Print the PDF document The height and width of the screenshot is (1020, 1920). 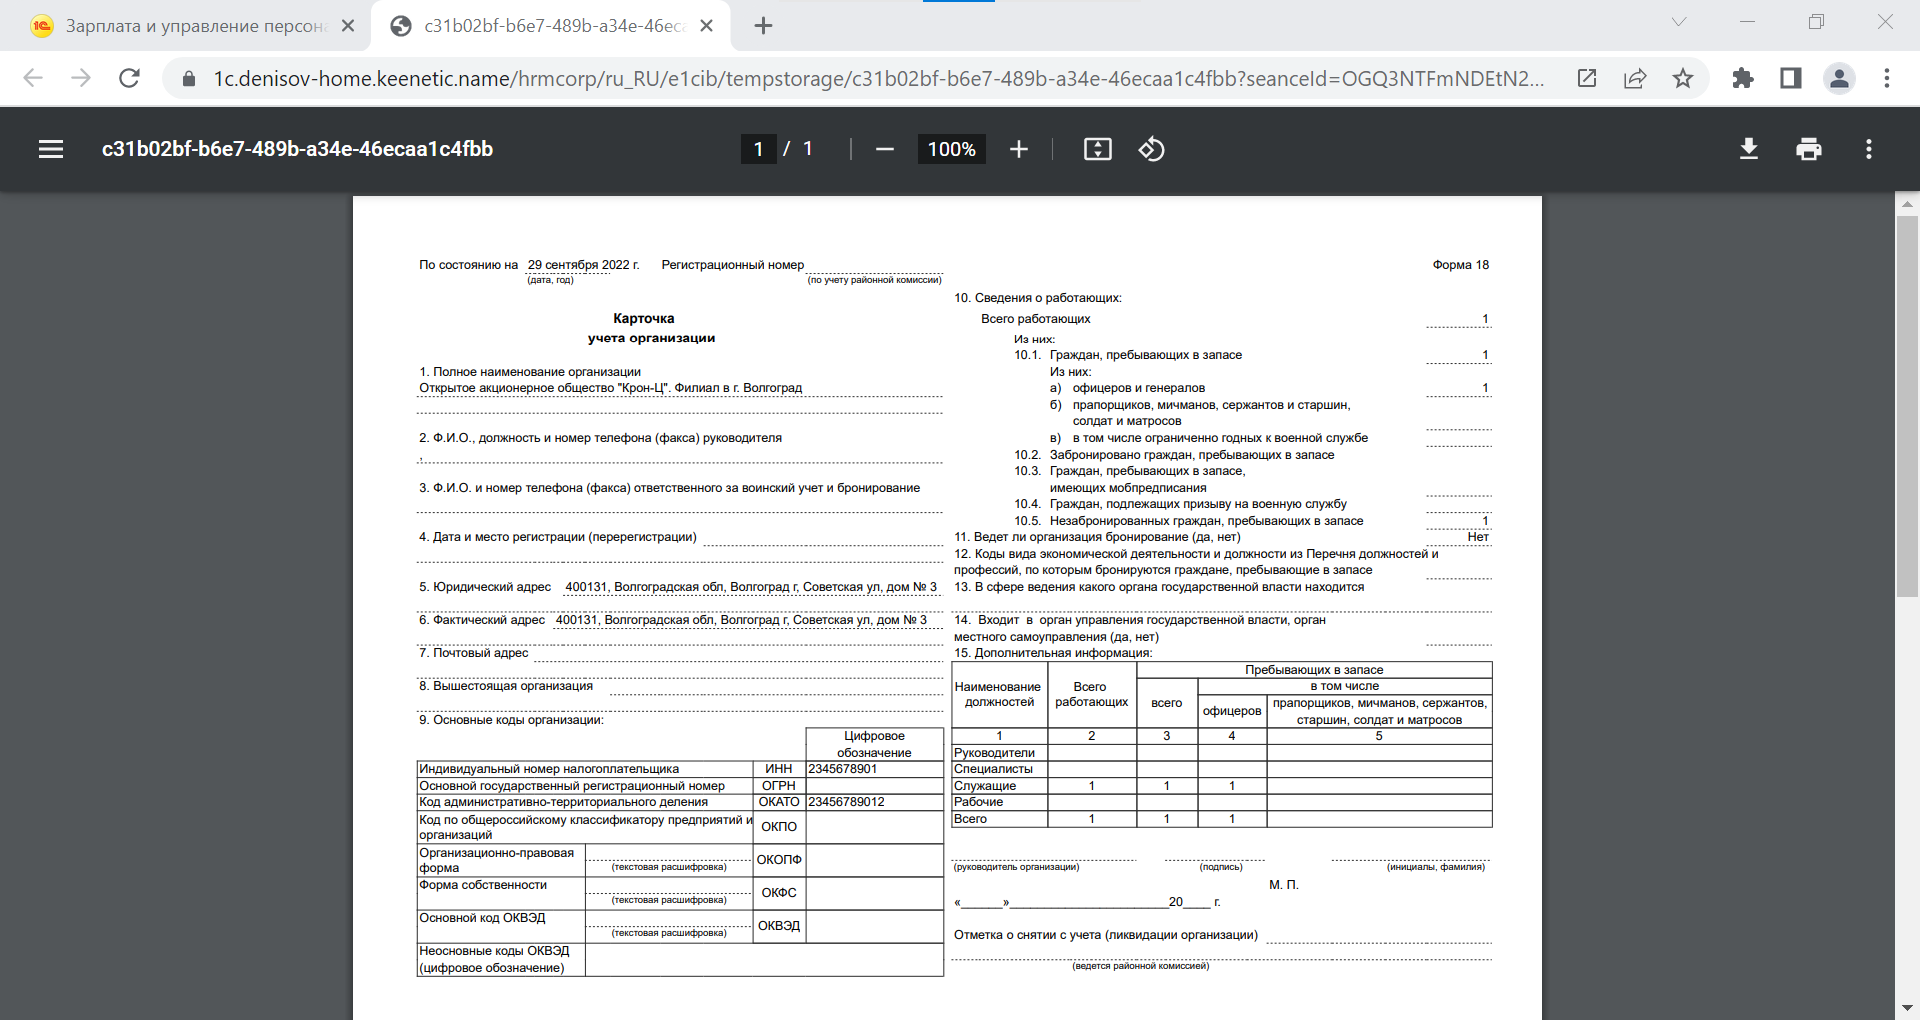1808,149
